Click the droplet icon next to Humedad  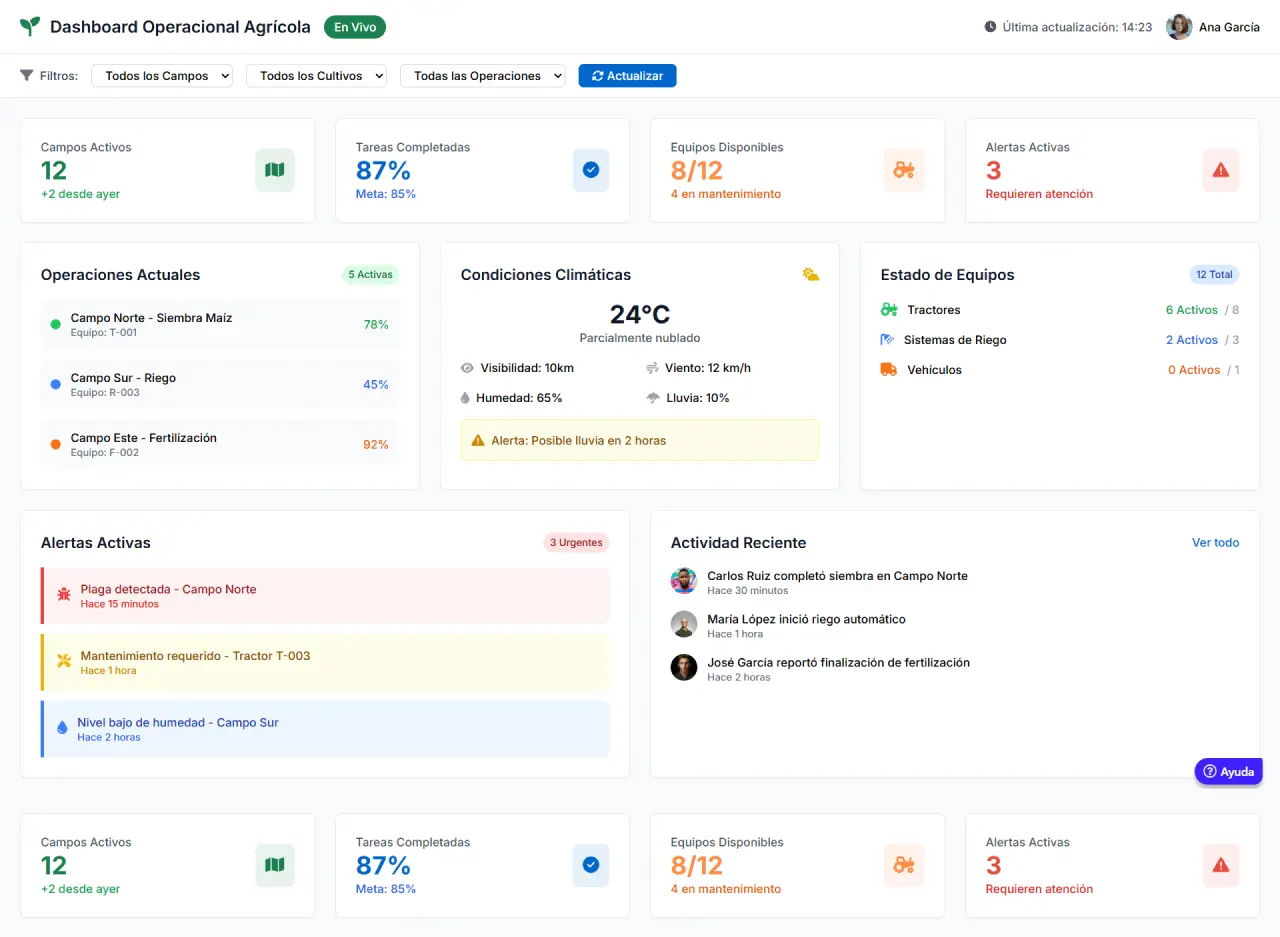click(465, 398)
